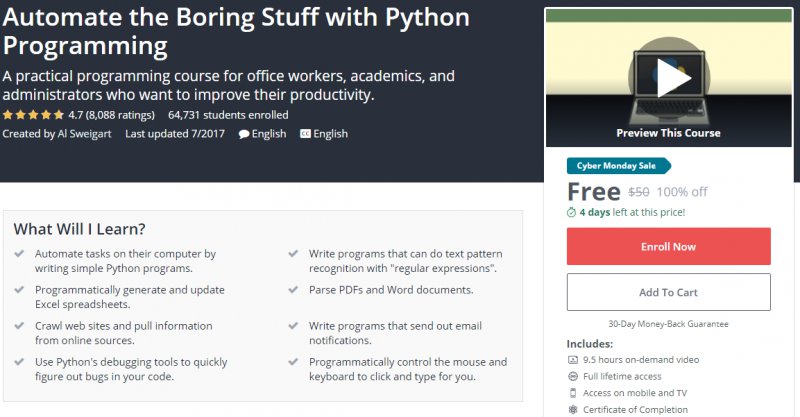
Task: Click the closed captions CC icon
Action: coord(305,134)
